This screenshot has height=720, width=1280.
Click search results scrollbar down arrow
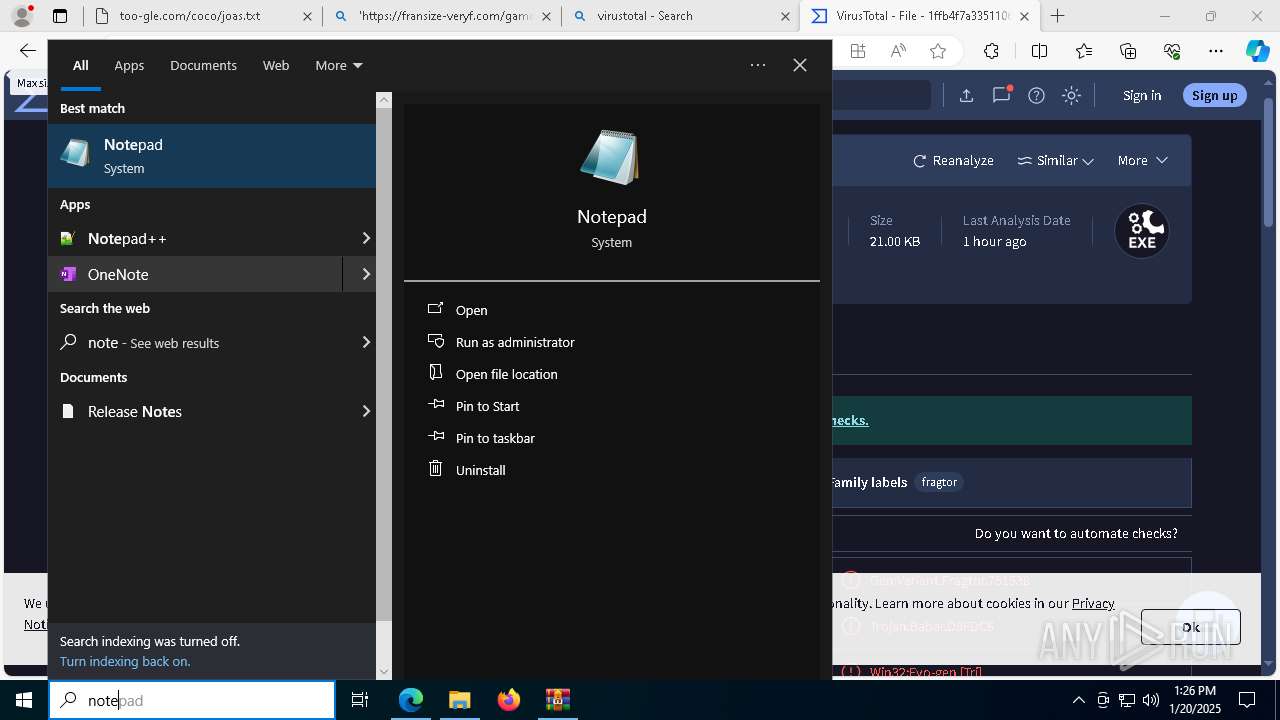click(x=384, y=672)
